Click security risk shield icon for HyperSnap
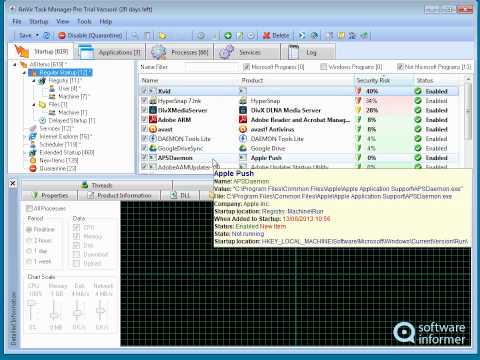This screenshot has width=480, height=360. [359, 101]
